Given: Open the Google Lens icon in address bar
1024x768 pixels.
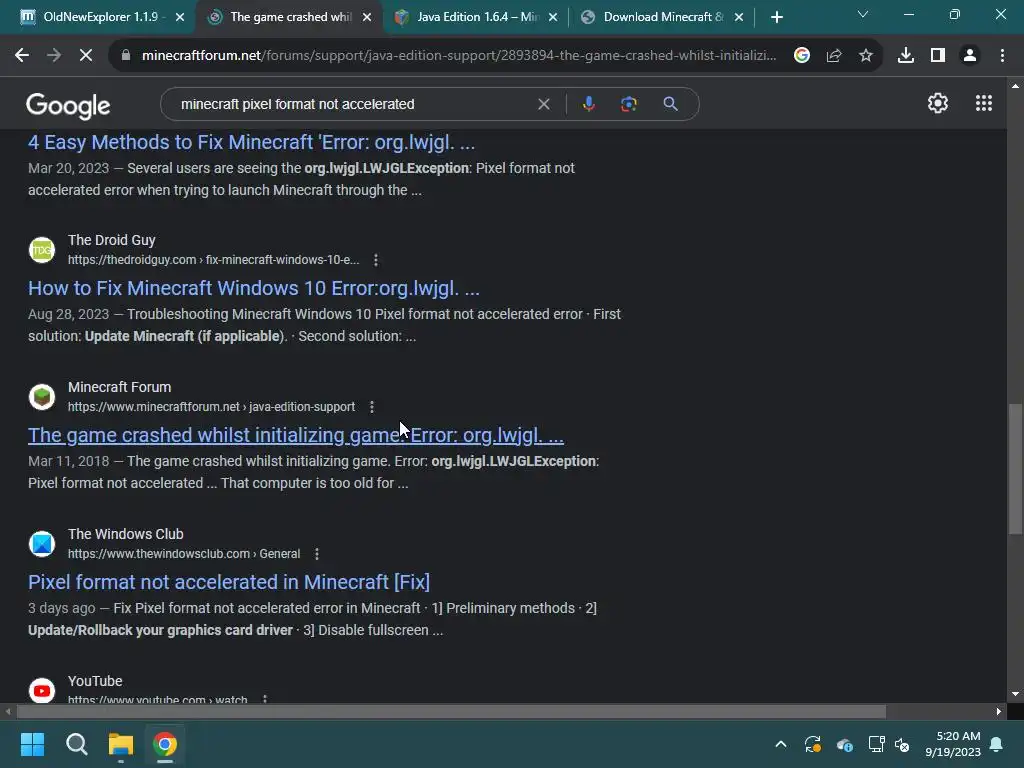Looking at the screenshot, I should click(x=802, y=56).
